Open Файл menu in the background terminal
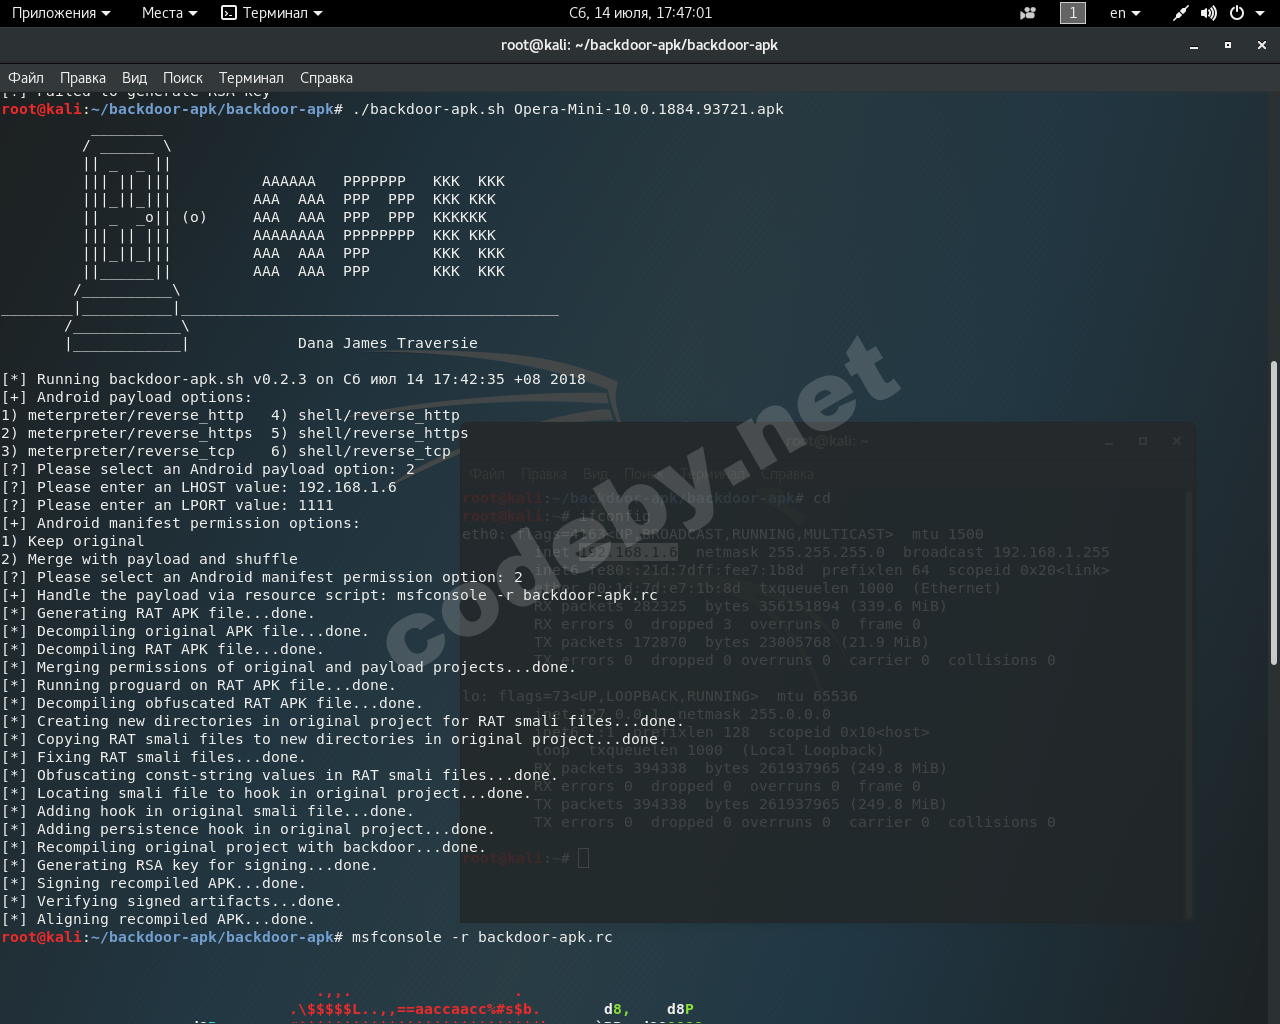This screenshot has width=1280, height=1024. pos(487,474)
